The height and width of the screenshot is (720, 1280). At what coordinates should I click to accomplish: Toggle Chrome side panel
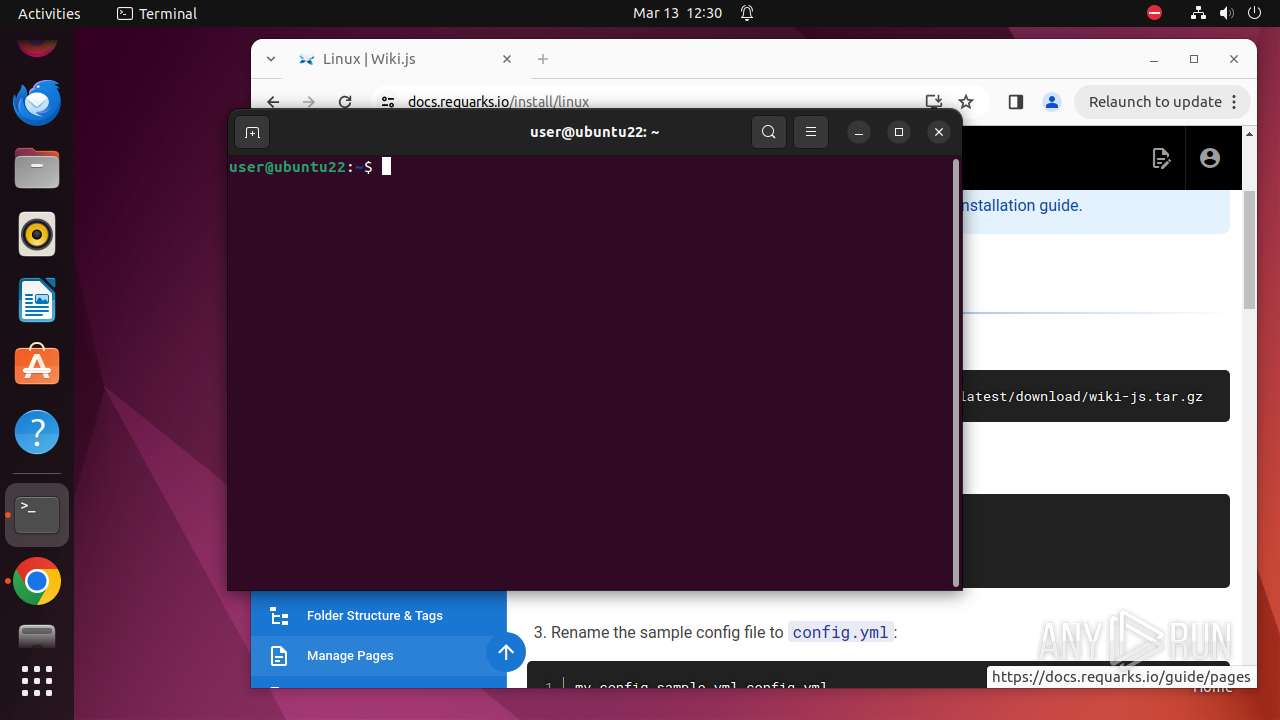click(1016, 102)
